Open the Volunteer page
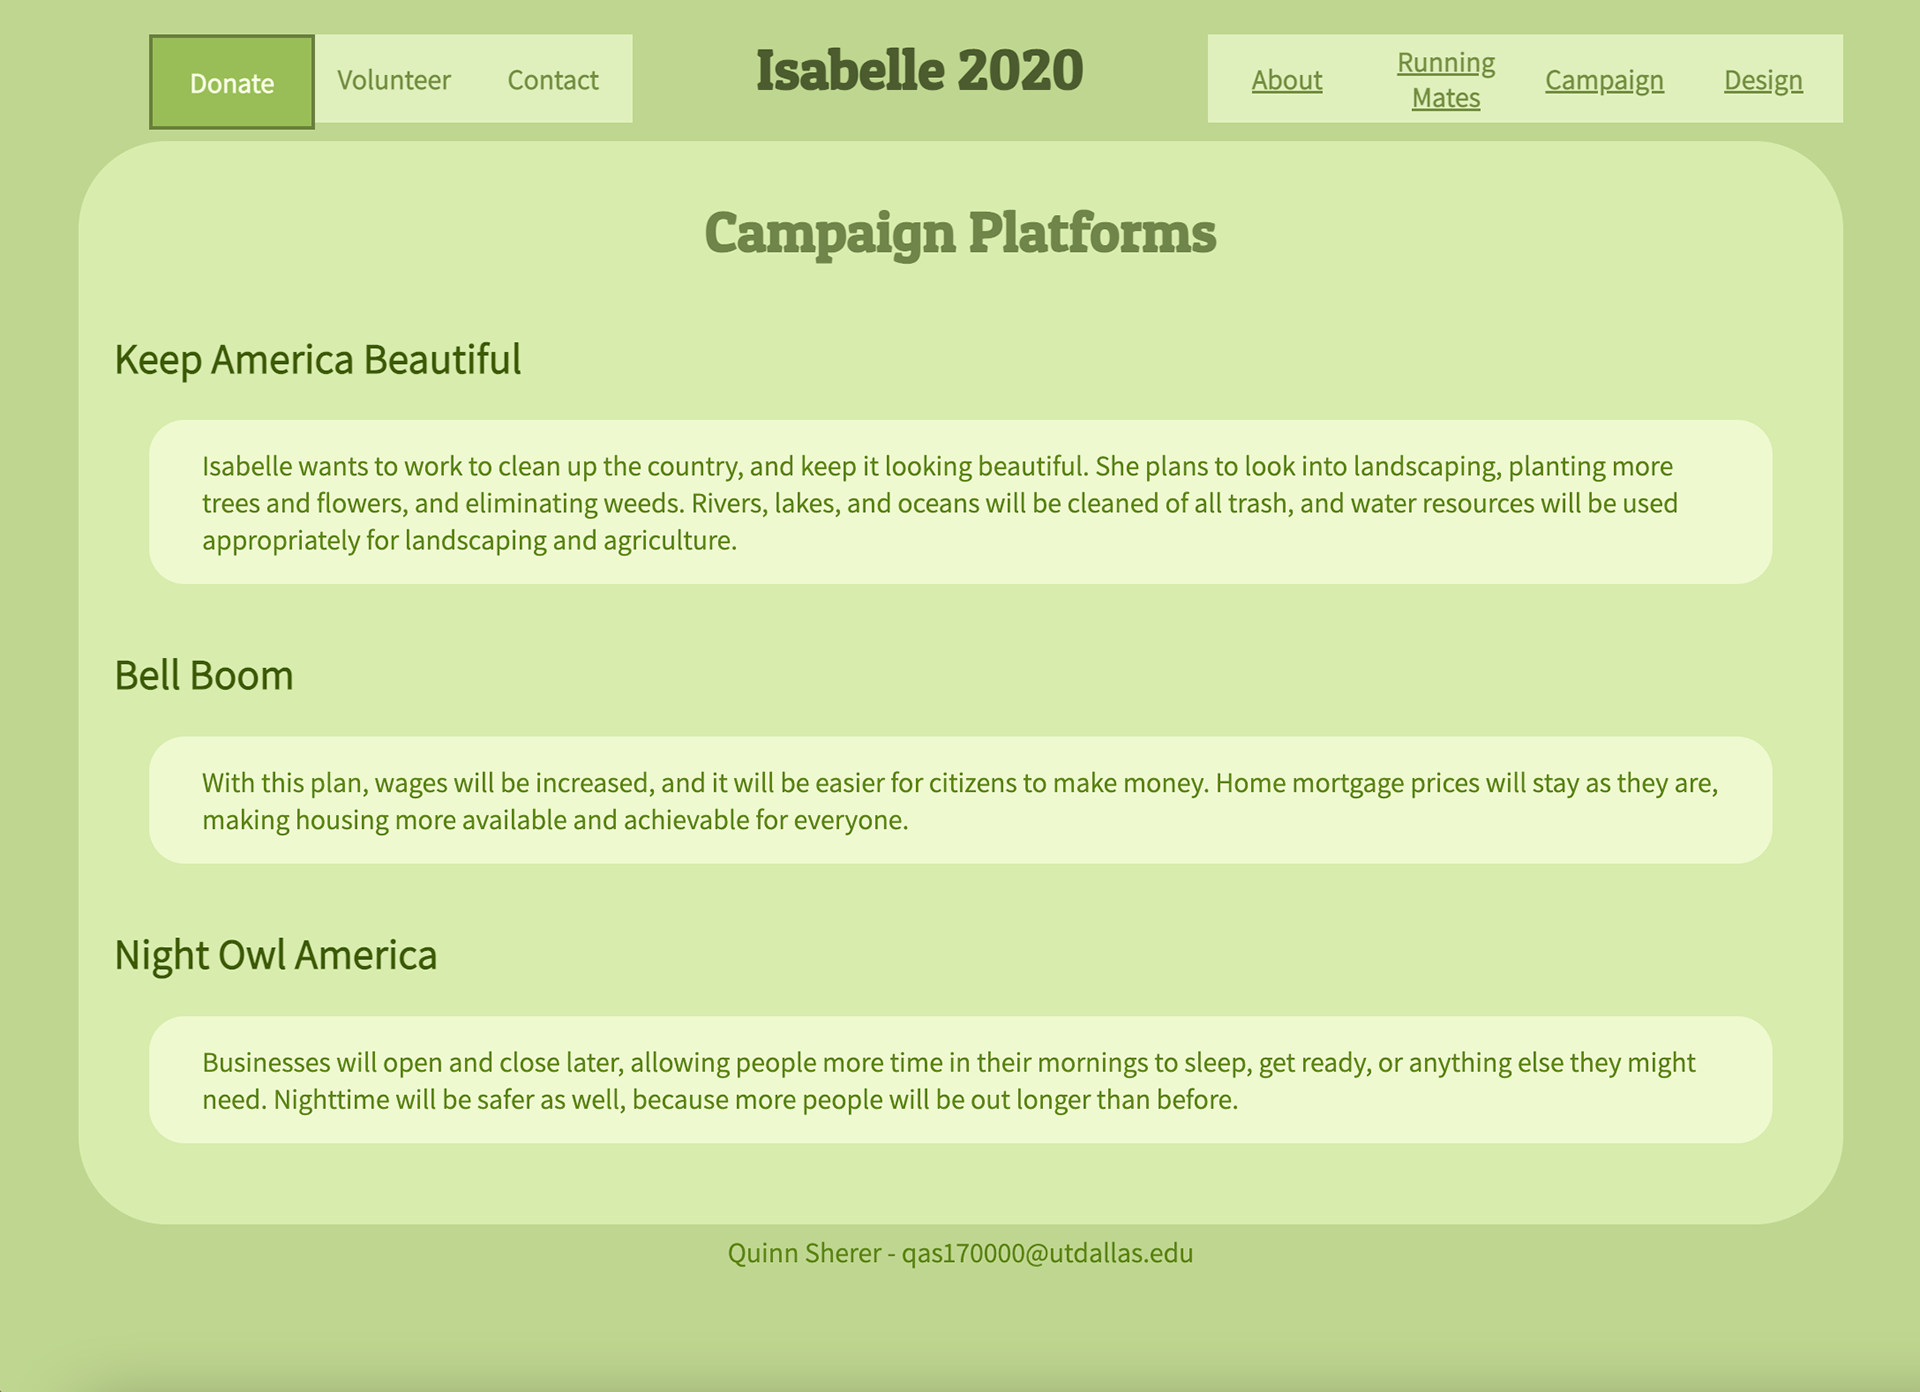The width and height of the screenshot is (1920, 1392). (394, 80)
